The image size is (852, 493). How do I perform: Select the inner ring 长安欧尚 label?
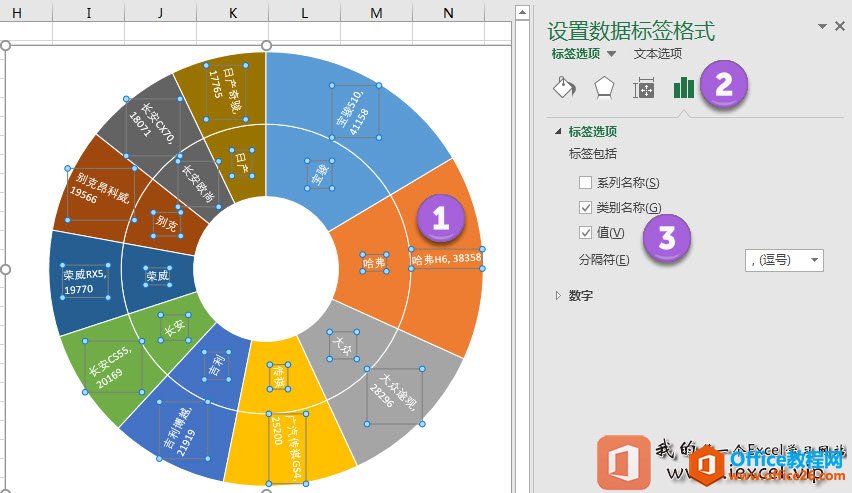click(198, 184)
